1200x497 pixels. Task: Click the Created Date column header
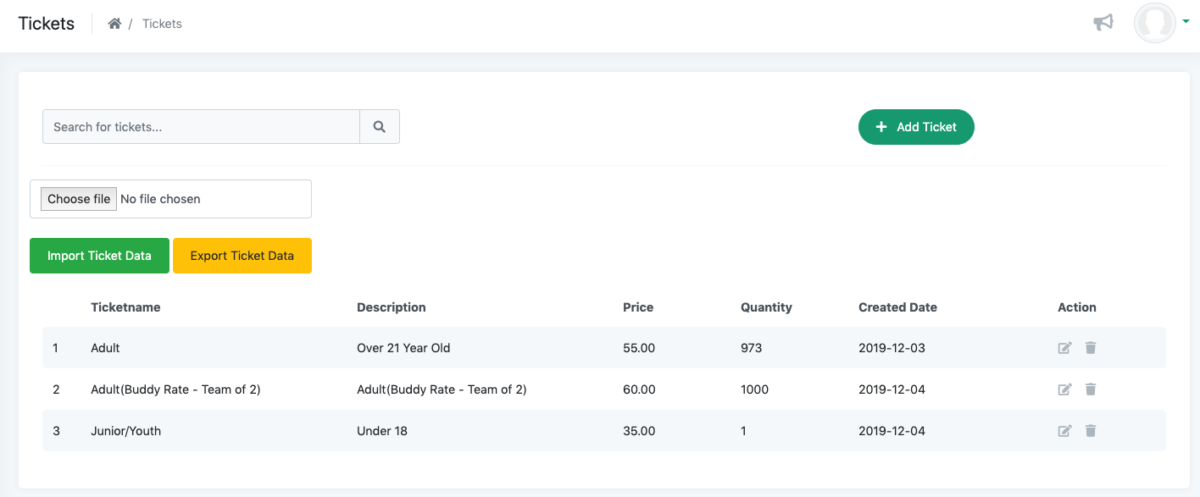(x=897, y=307)
